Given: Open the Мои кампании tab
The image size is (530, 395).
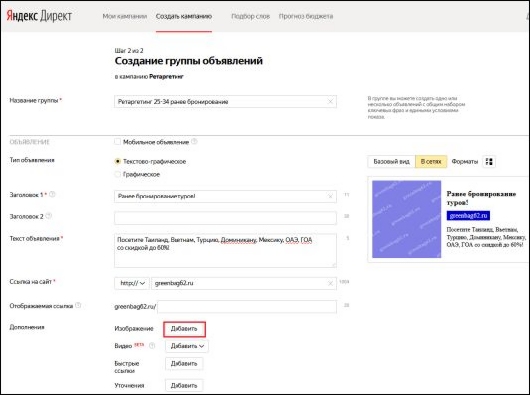Looking at the screenshot, I should pos(125,16).
